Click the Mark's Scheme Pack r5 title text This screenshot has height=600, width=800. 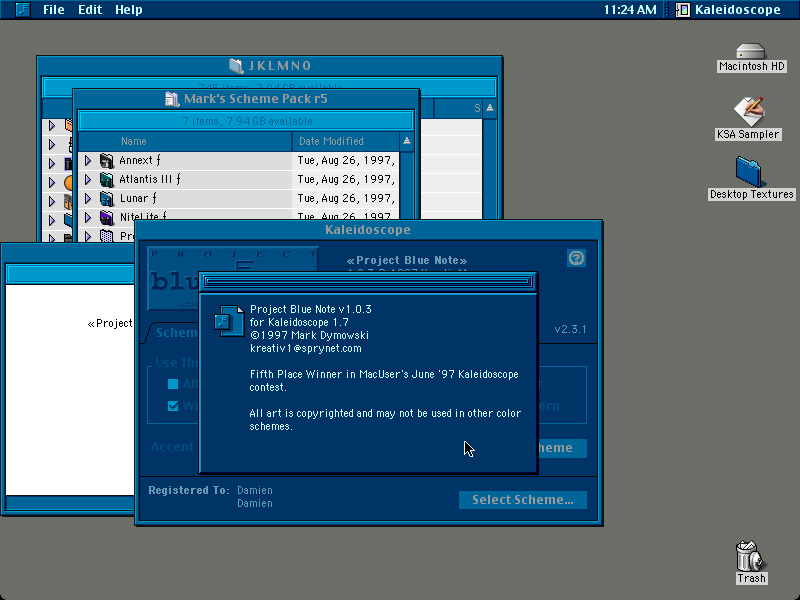[x=256, y=99]
